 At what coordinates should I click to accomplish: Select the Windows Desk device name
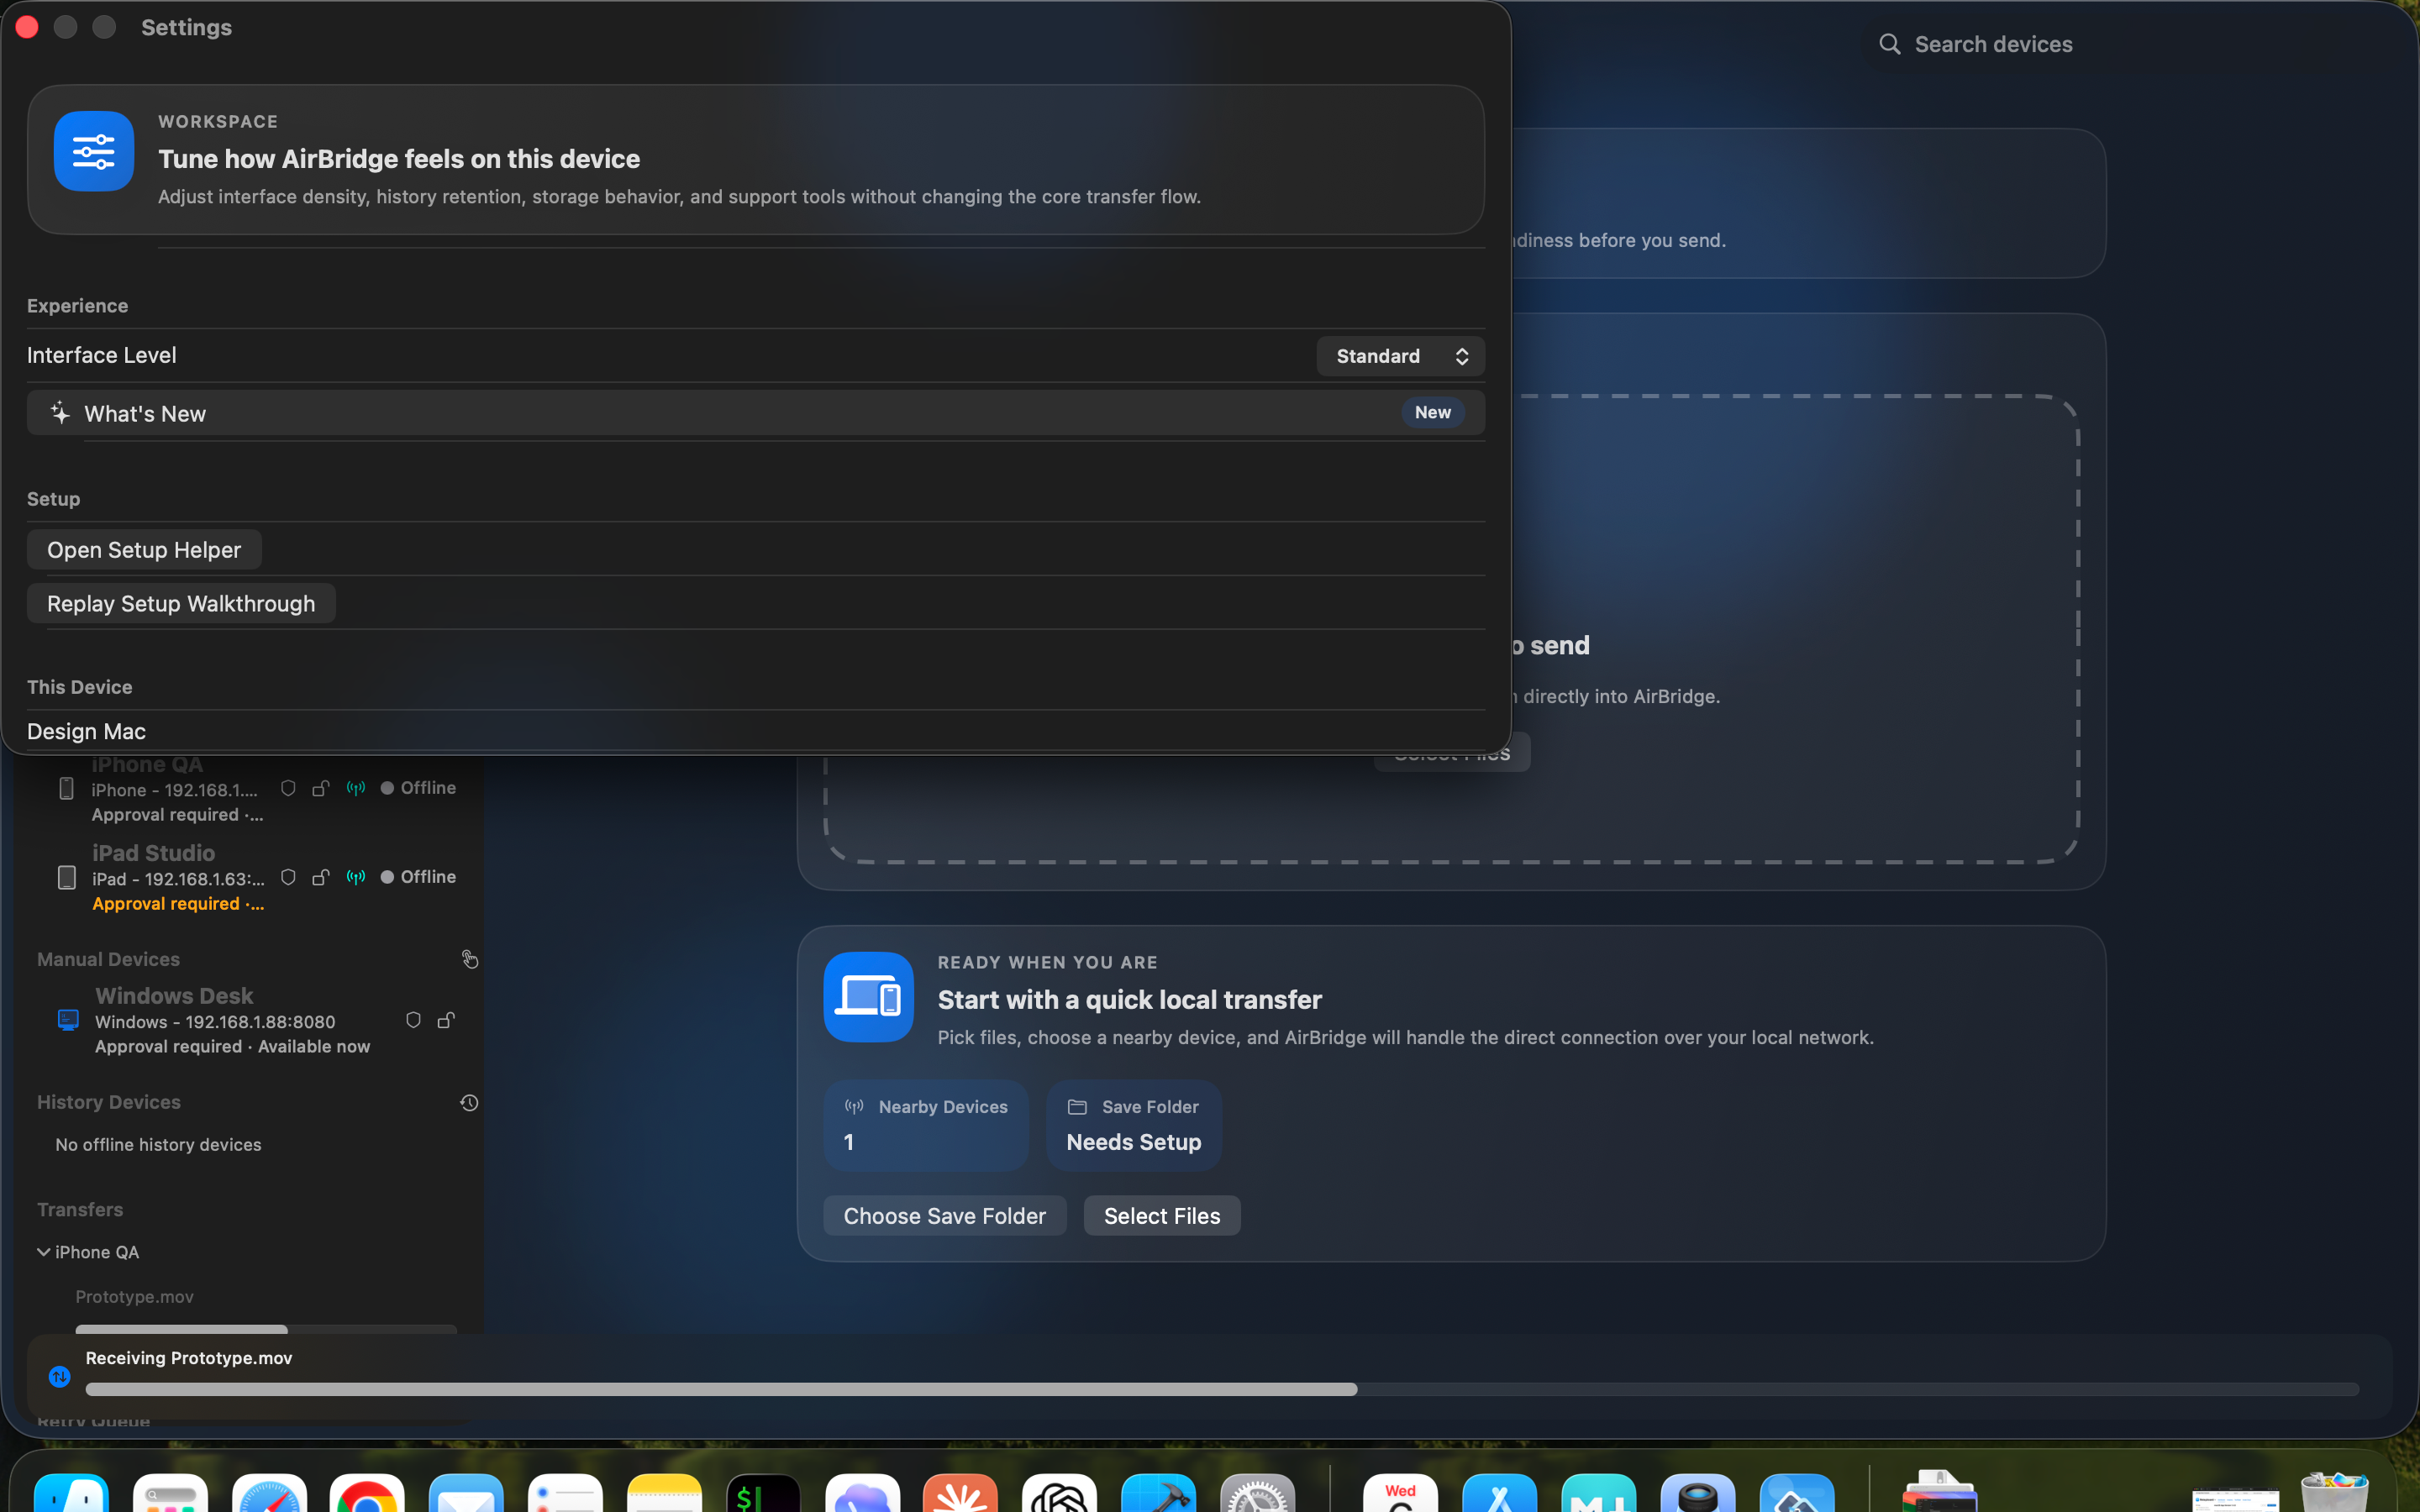click(174, 996)
